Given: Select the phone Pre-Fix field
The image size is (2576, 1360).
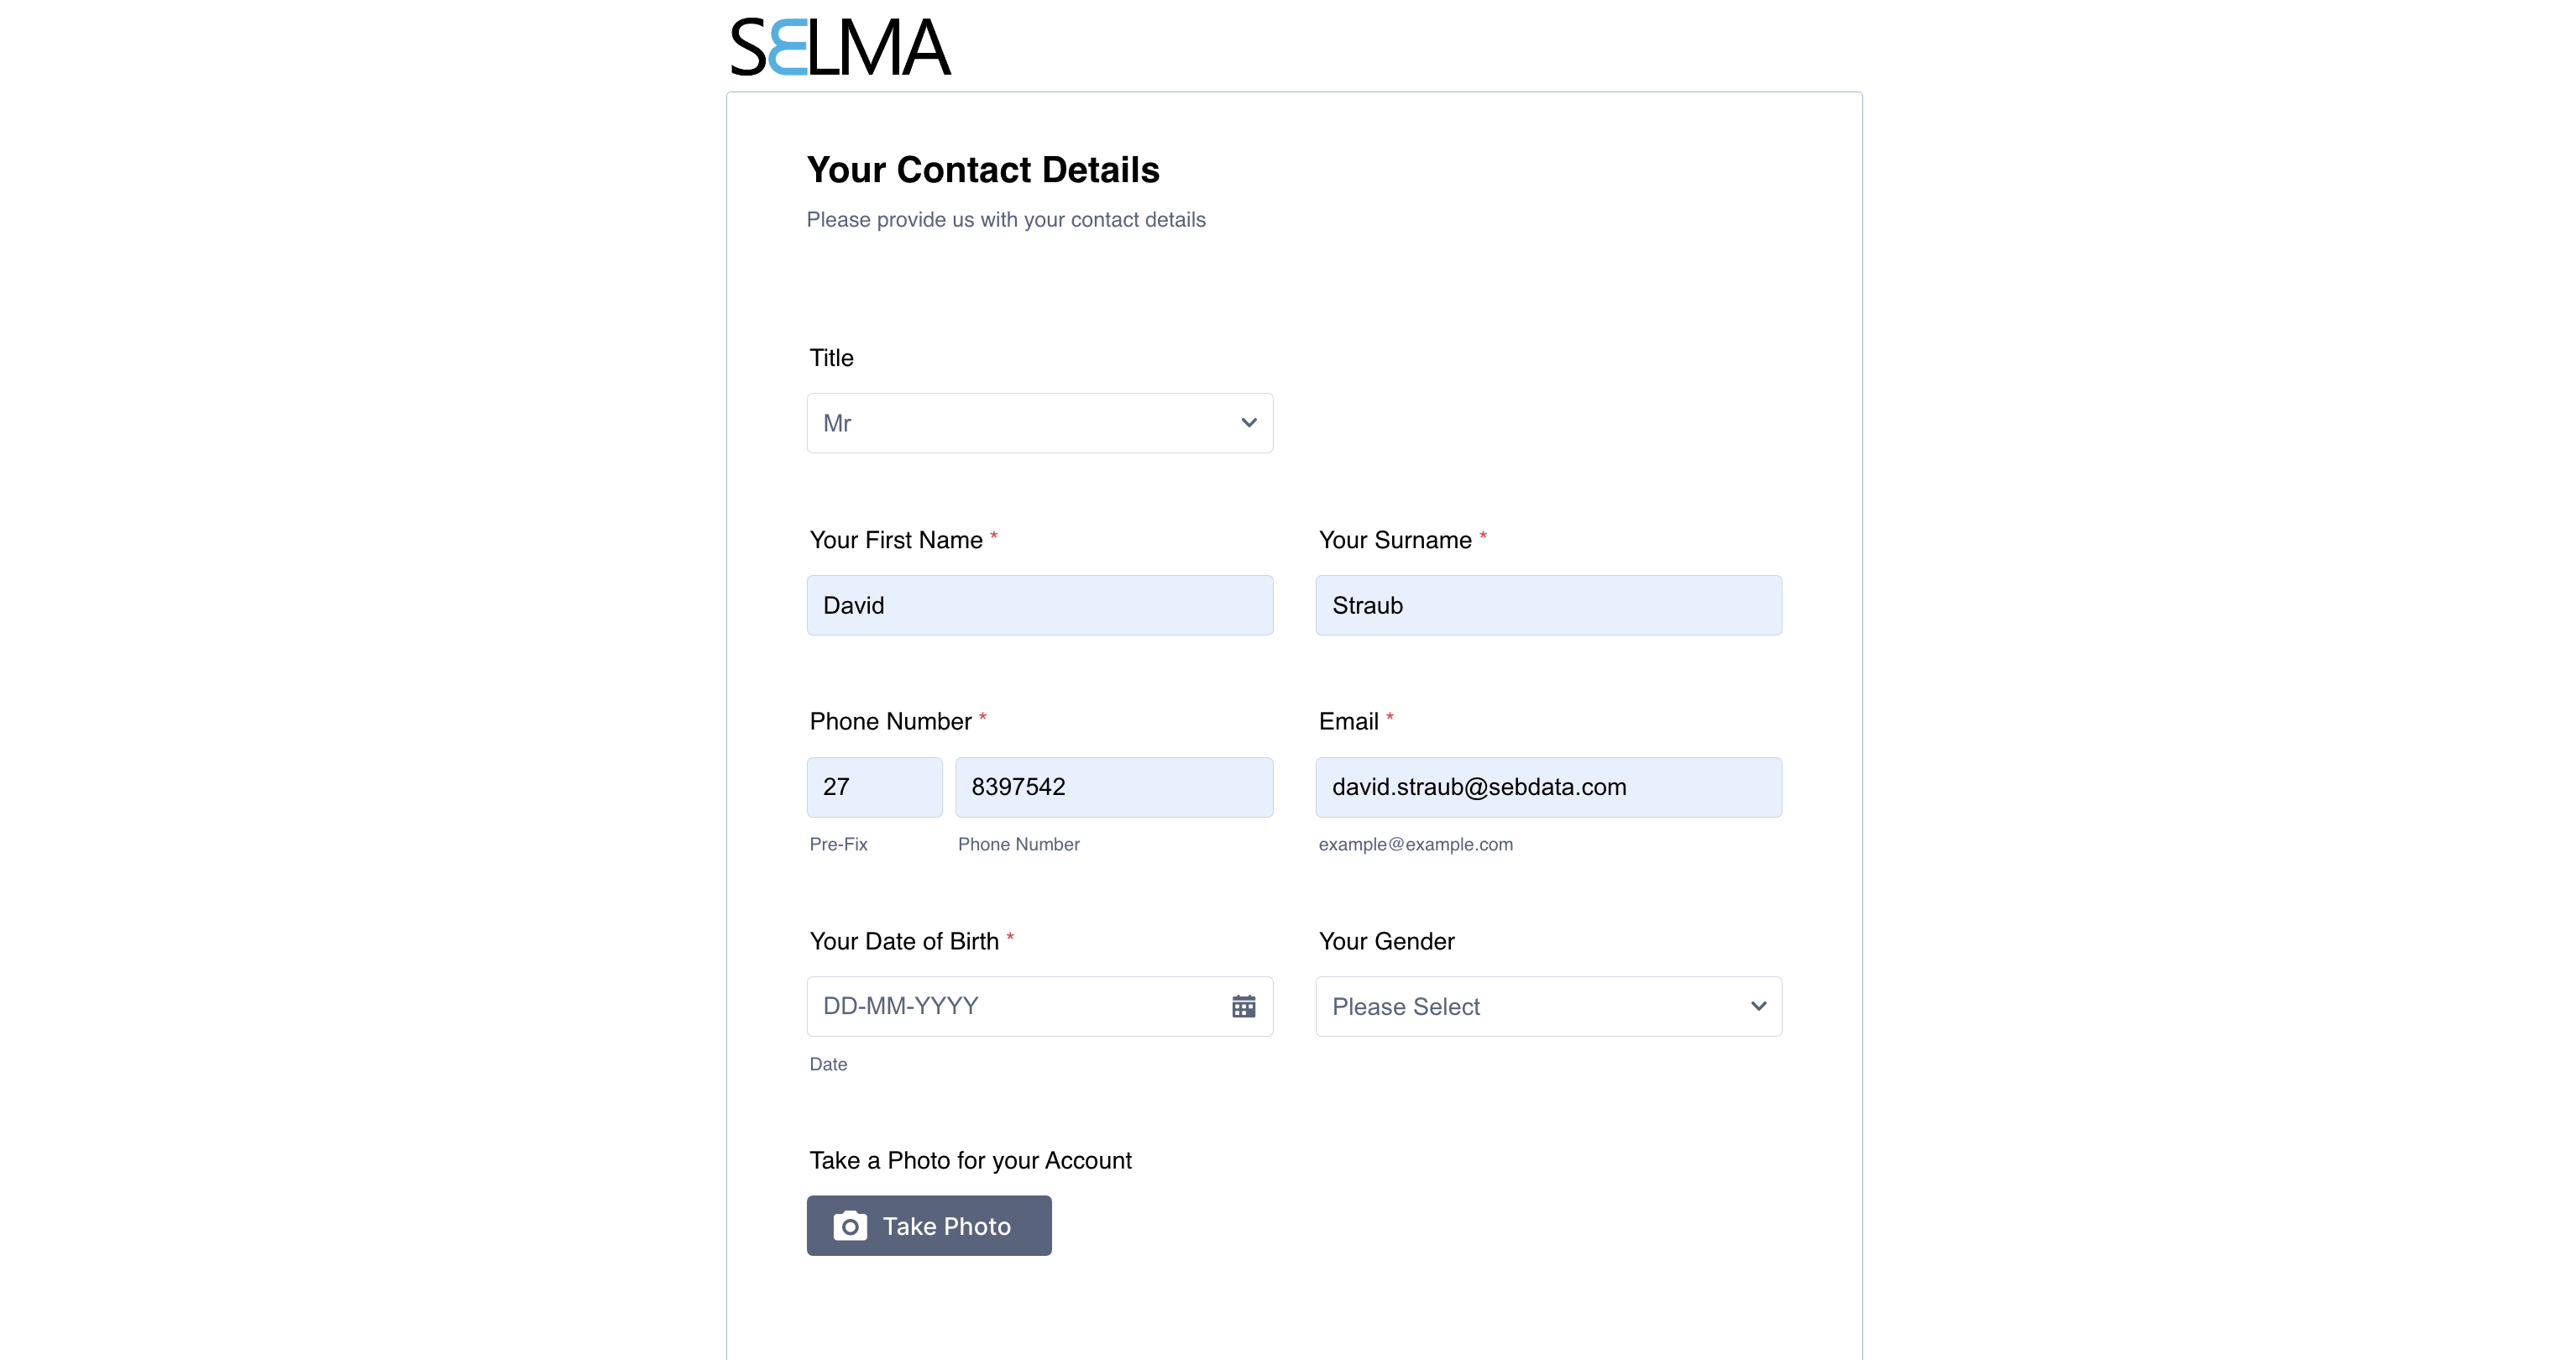Looking at the screenshot, I should coord(874,787).
